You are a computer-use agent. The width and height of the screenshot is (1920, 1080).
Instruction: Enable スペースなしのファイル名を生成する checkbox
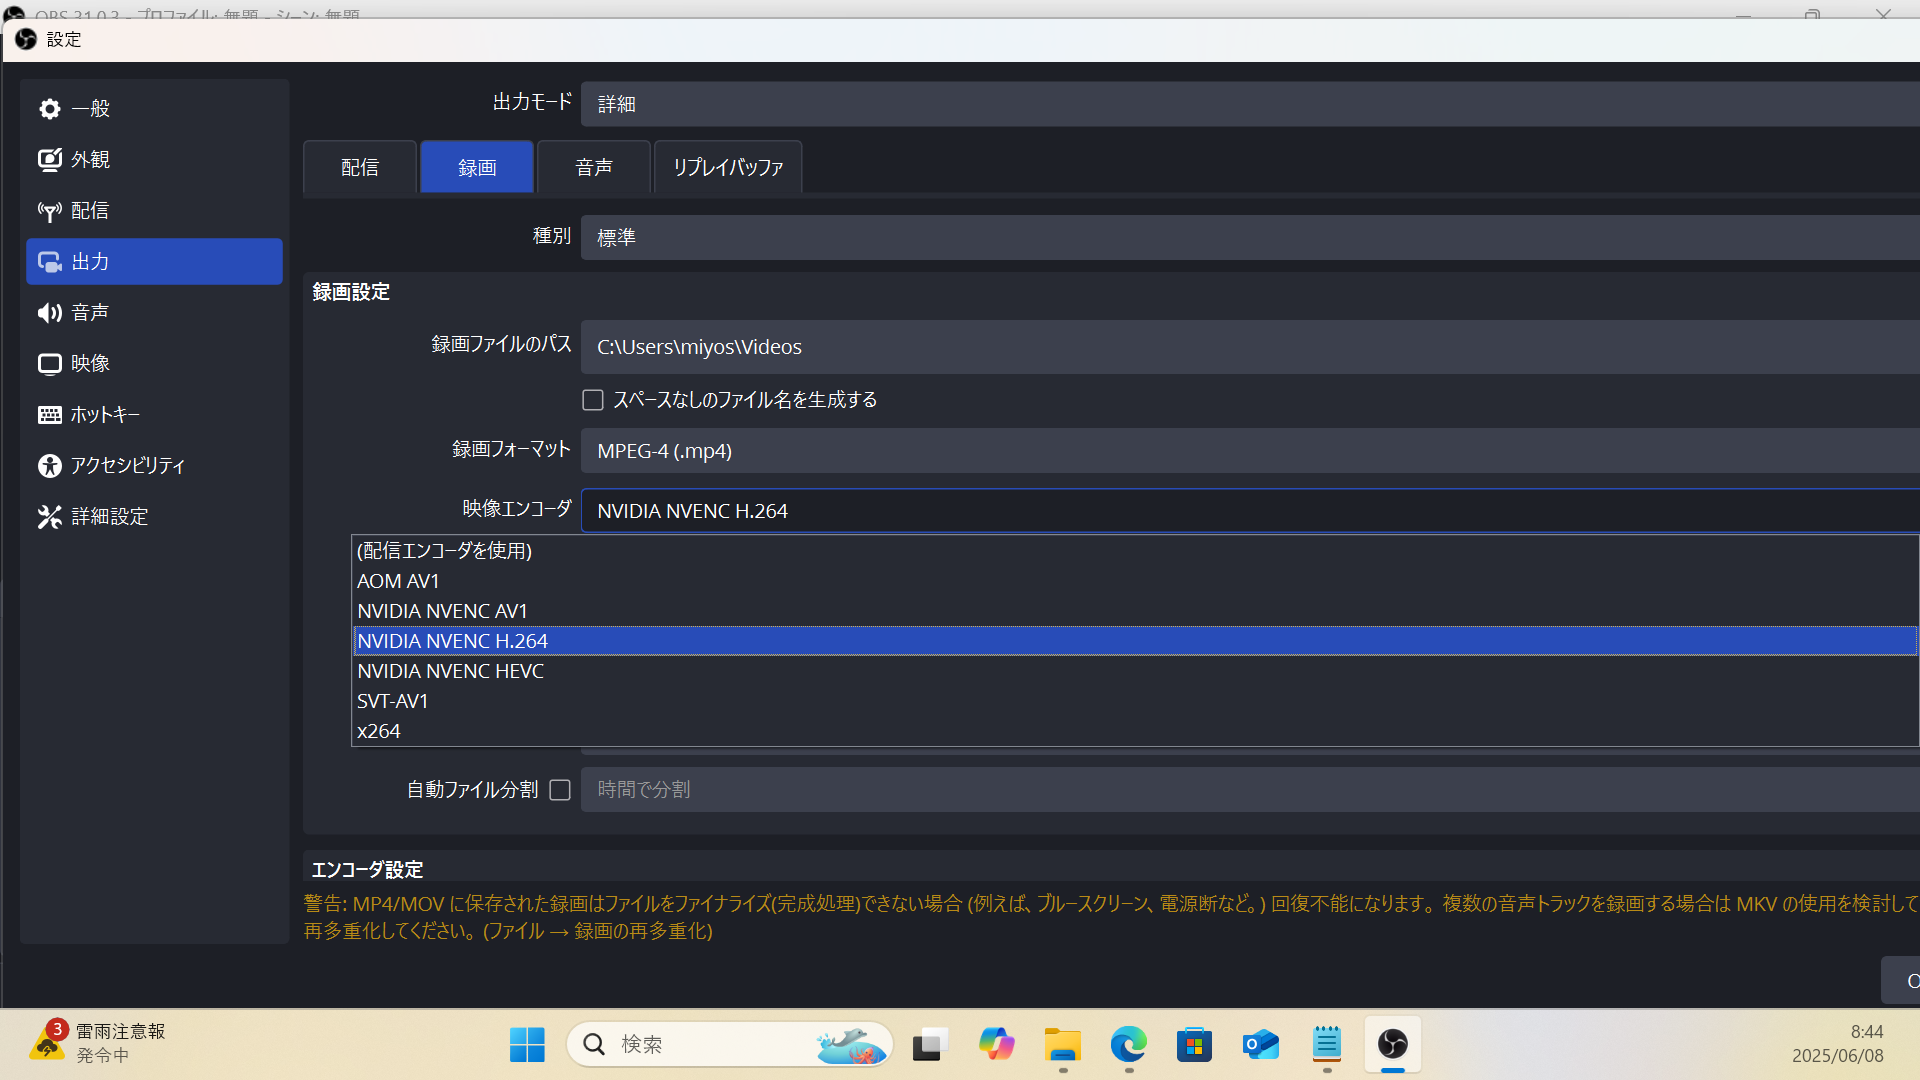(x=593, y=400)
